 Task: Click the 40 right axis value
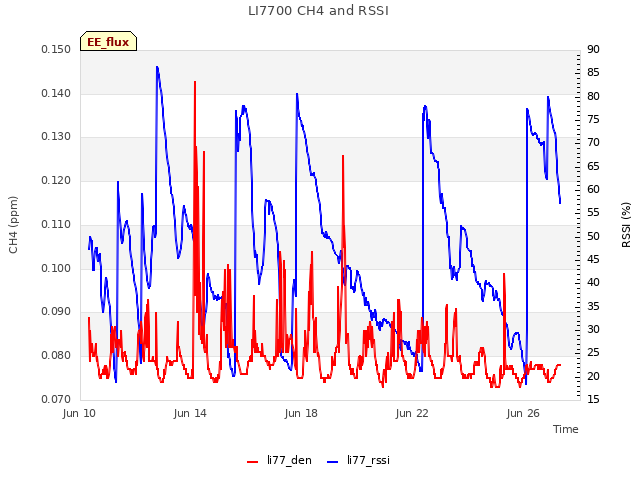593,283
